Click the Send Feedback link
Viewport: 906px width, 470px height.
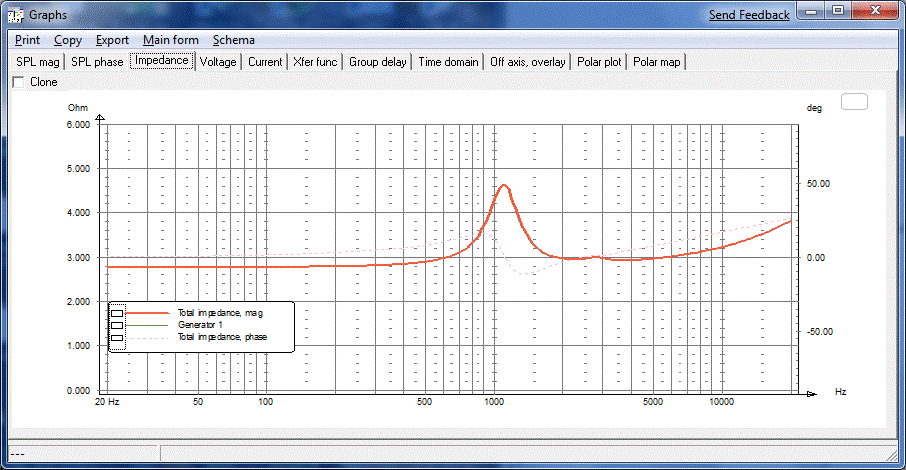749,15
